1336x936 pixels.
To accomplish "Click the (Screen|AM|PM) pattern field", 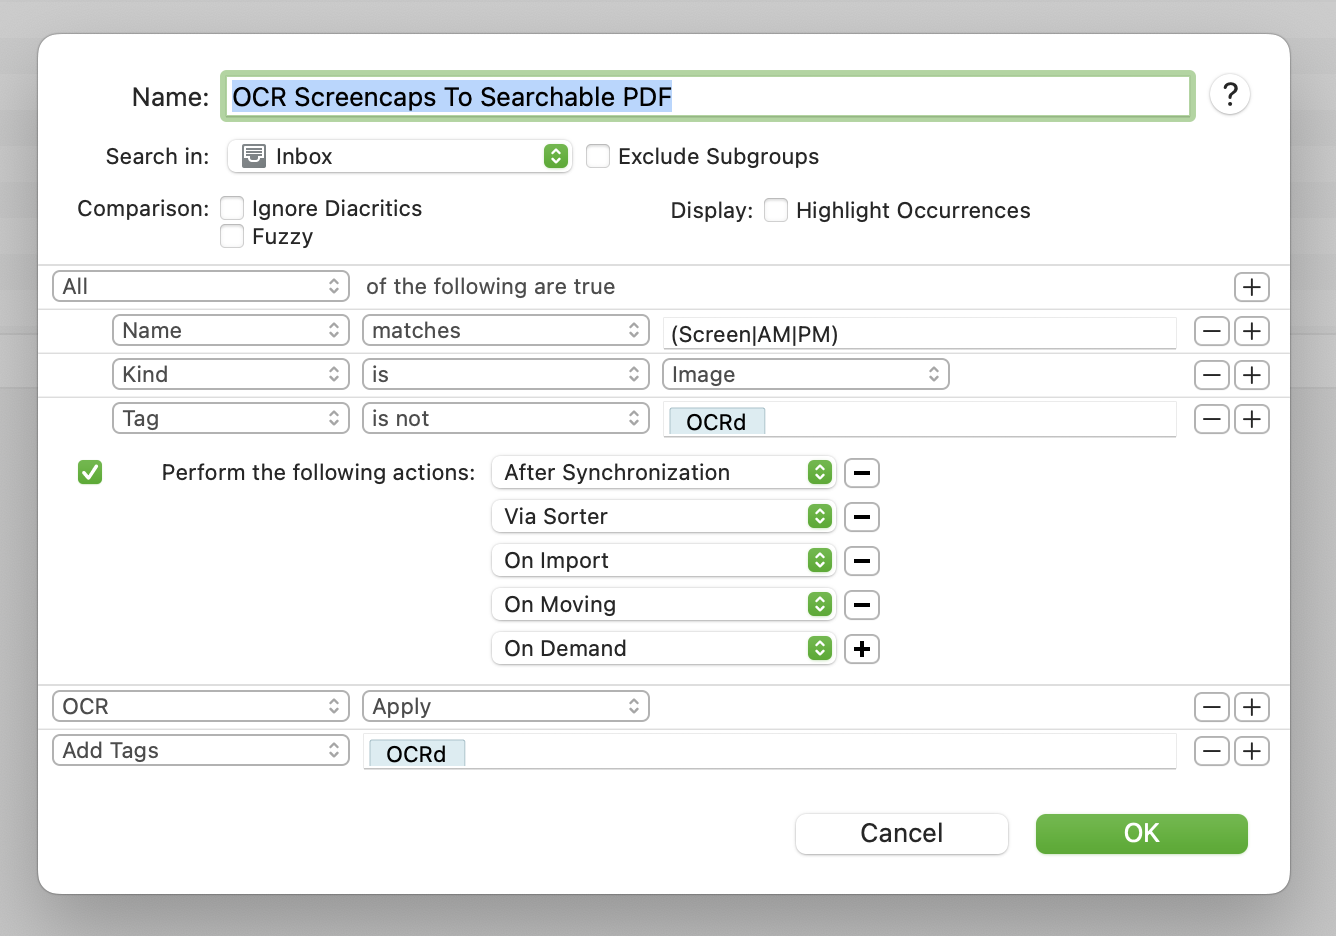I will 920,334.
